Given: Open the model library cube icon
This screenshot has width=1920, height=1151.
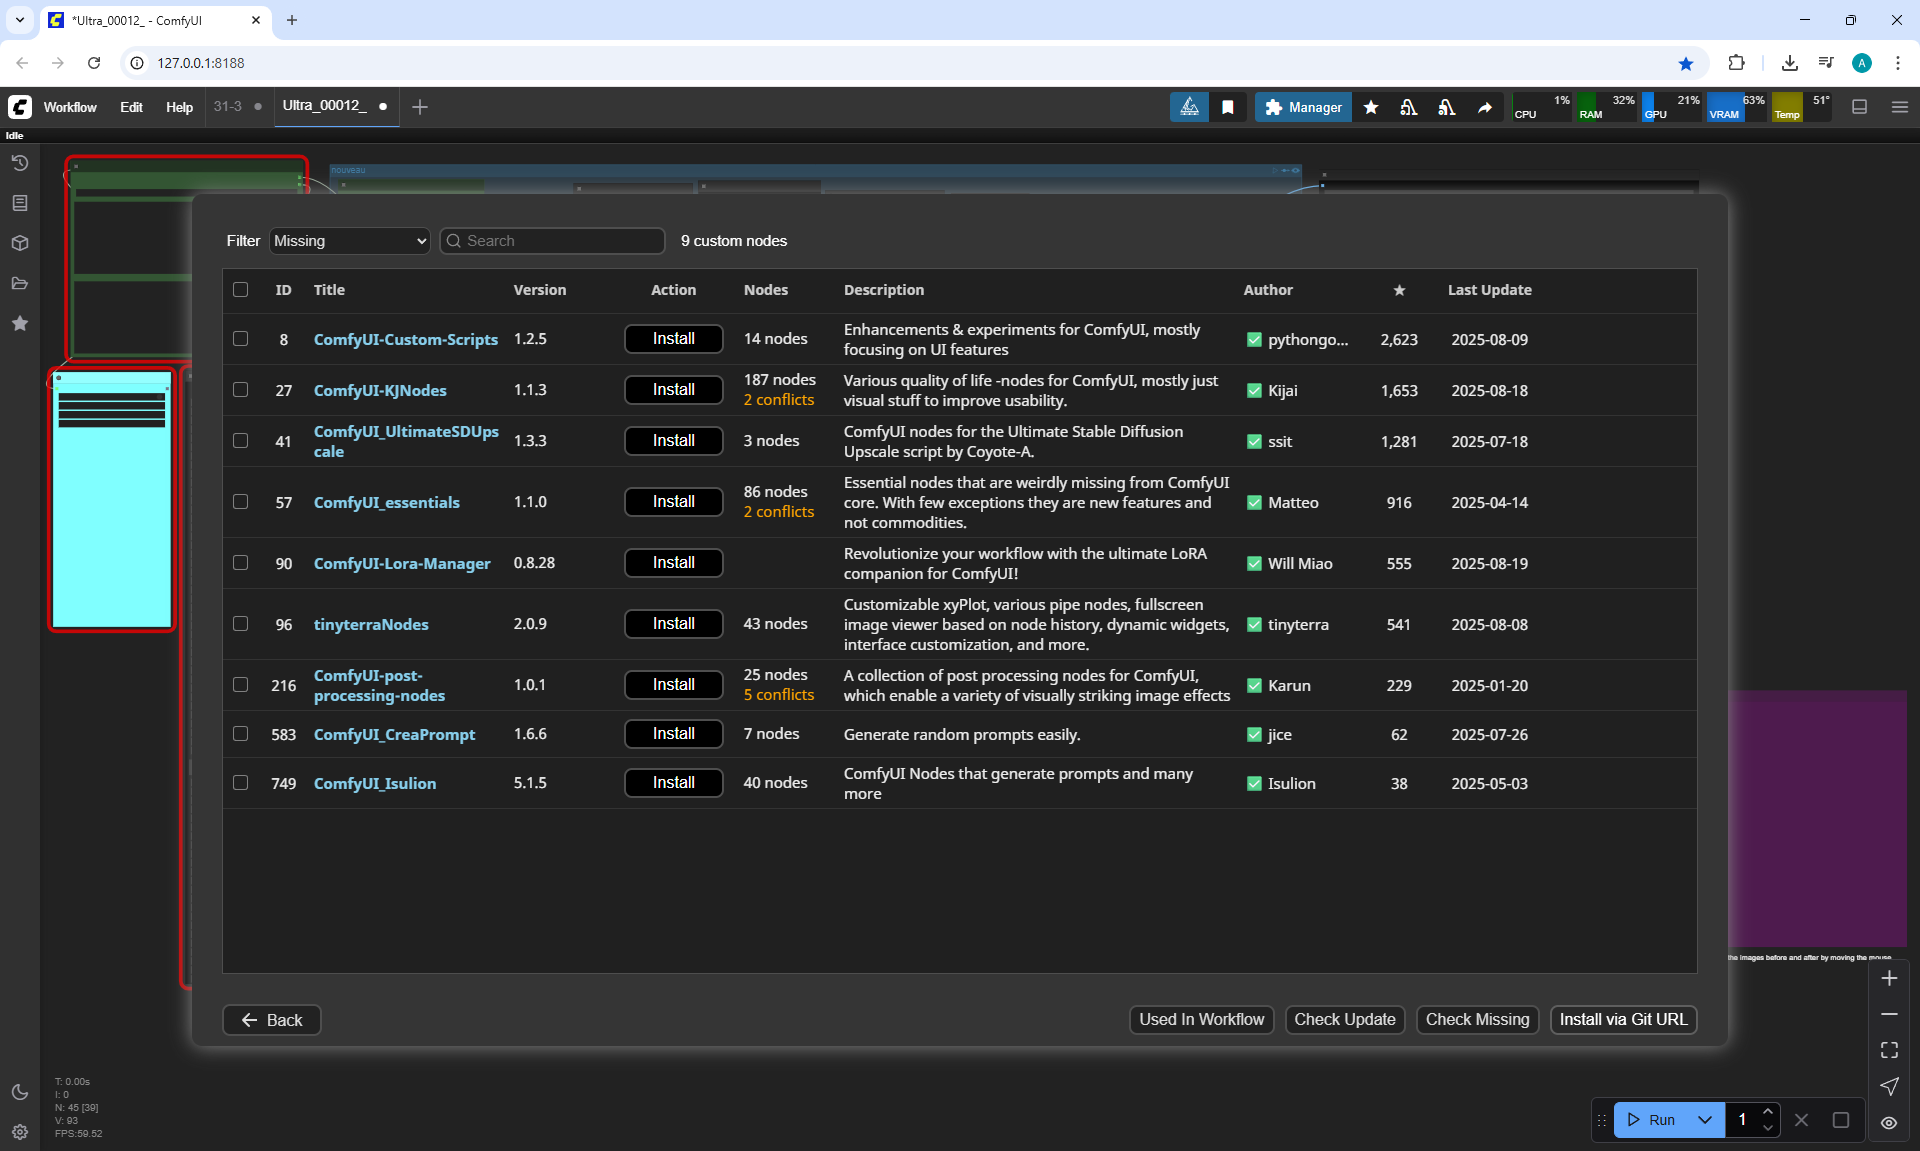Looking at the screenshot, I should pyautogui.click(x=20, y=243).
